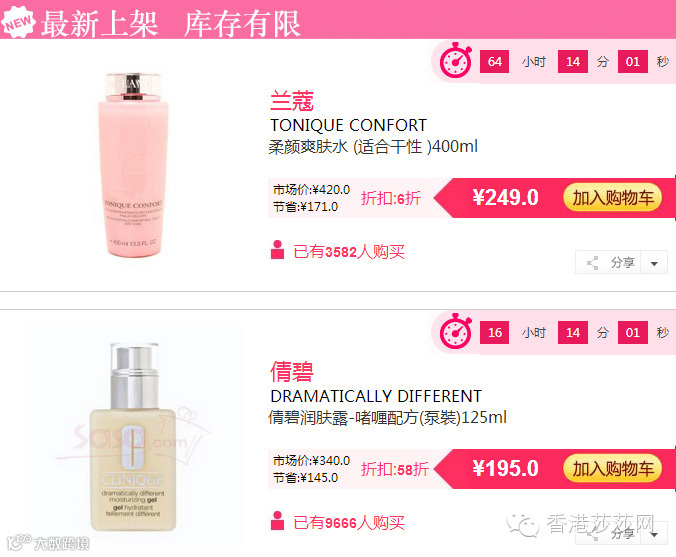Open the 兰蔻 brand link
Image resolution: width=676 pixels, height=557 pixels.
click(x=292, y=101)
